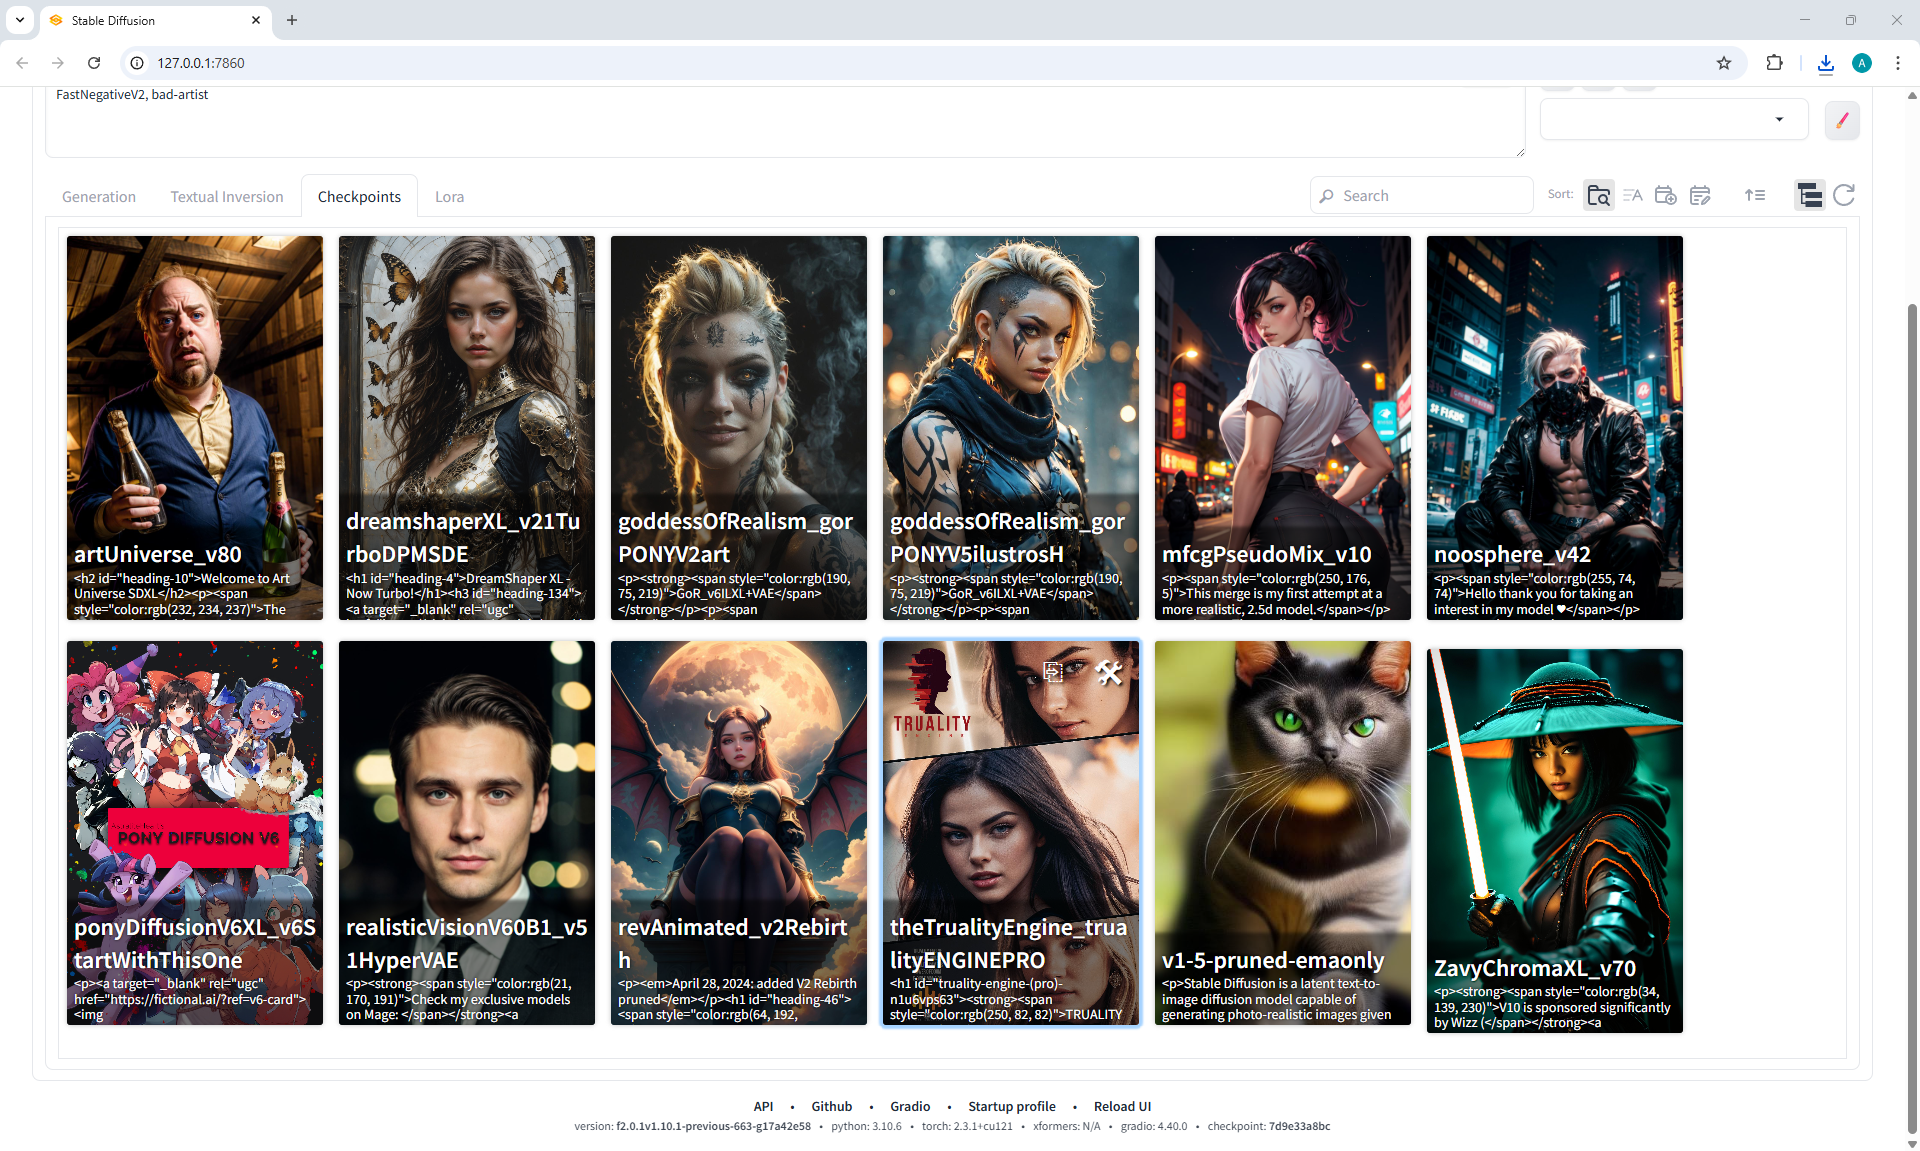The width and height of the screenshot is (1920, 1151).
Task: Open metadata editor on theTrualityEngine card
Action: click(1108, 673)
